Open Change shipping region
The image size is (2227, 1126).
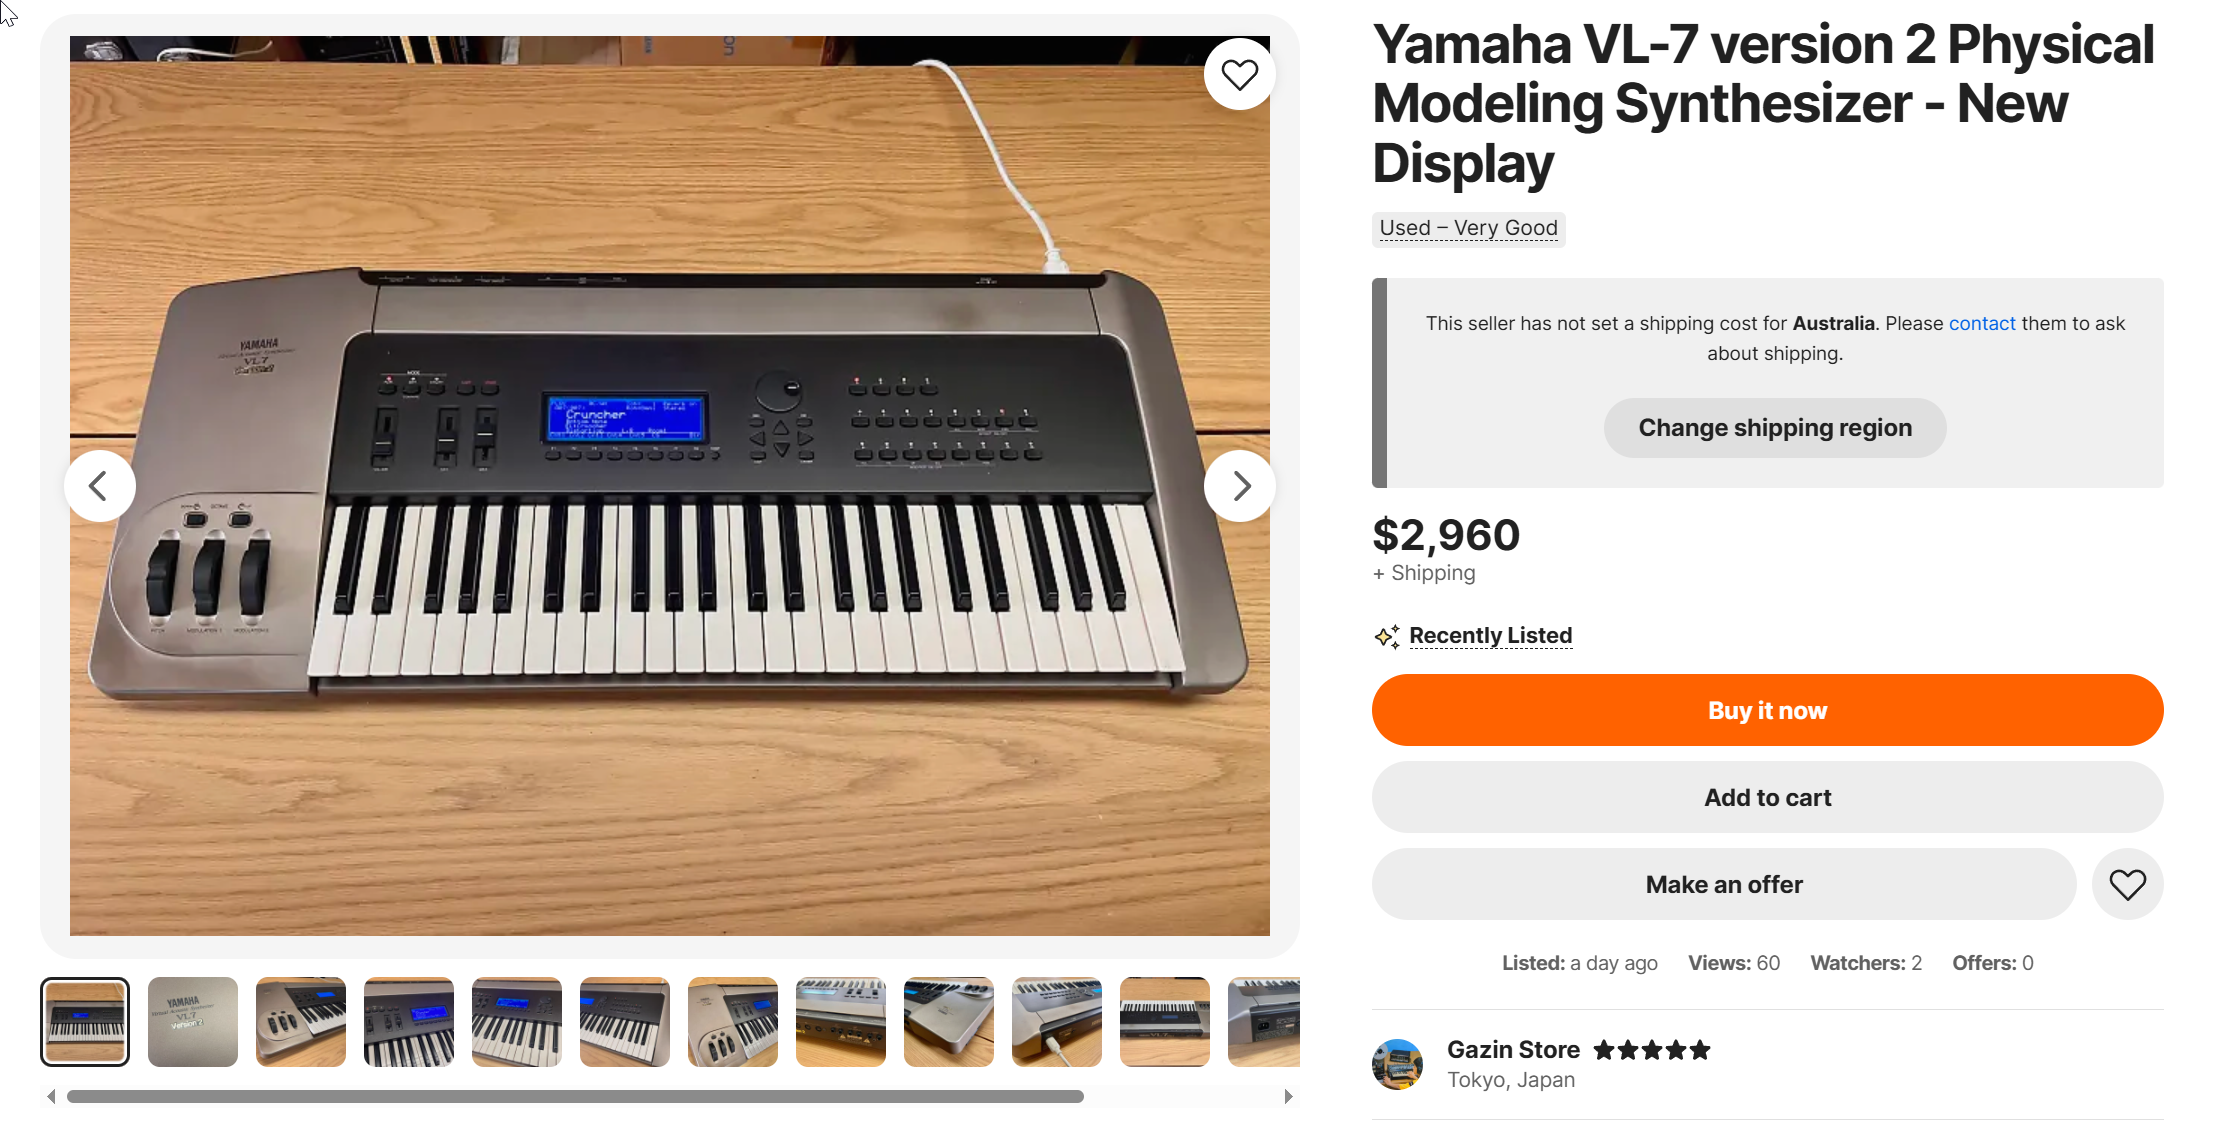1775,428
